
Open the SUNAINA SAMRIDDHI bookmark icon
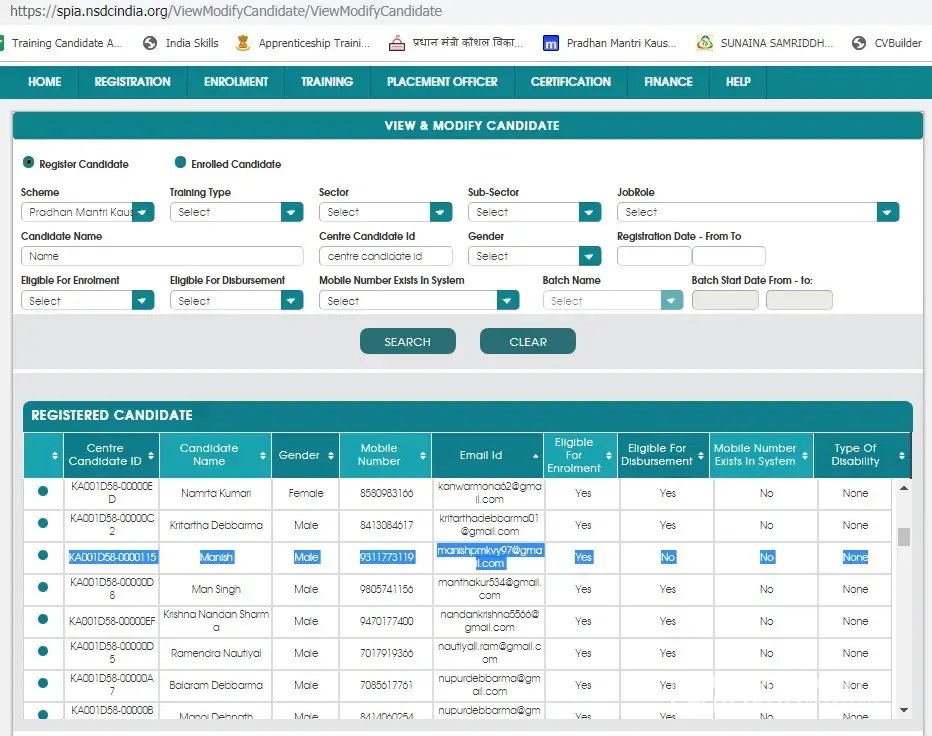tap(705, 43)
